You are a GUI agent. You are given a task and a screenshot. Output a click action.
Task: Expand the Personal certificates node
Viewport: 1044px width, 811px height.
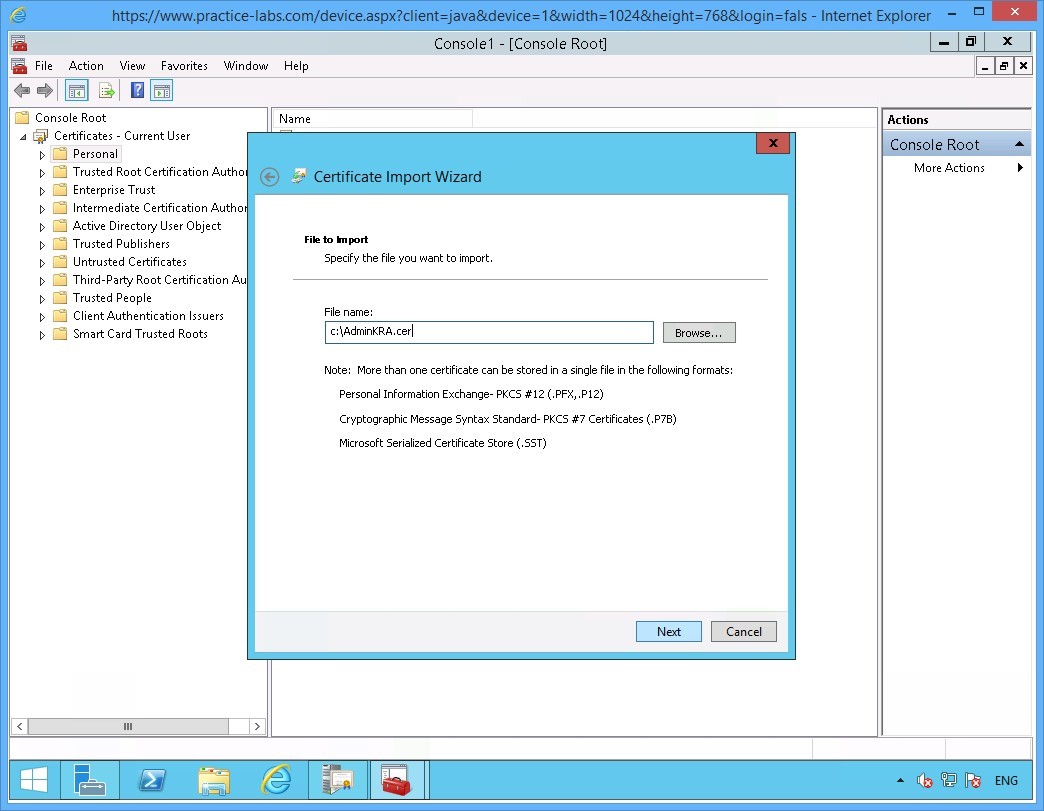40,153
